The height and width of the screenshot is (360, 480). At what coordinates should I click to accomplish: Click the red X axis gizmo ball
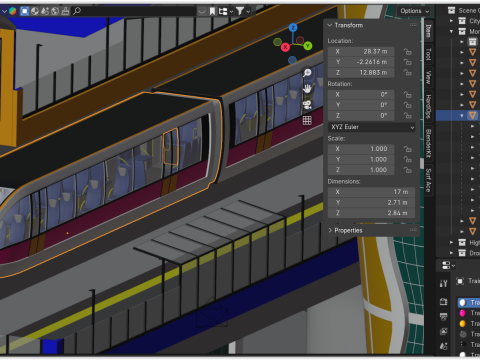[285, 47]
